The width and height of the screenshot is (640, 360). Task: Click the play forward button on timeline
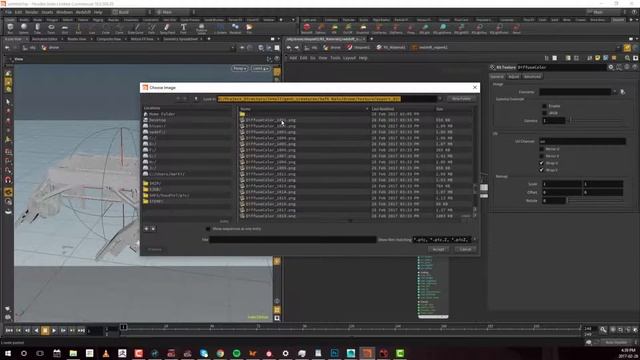coord(54,330)
